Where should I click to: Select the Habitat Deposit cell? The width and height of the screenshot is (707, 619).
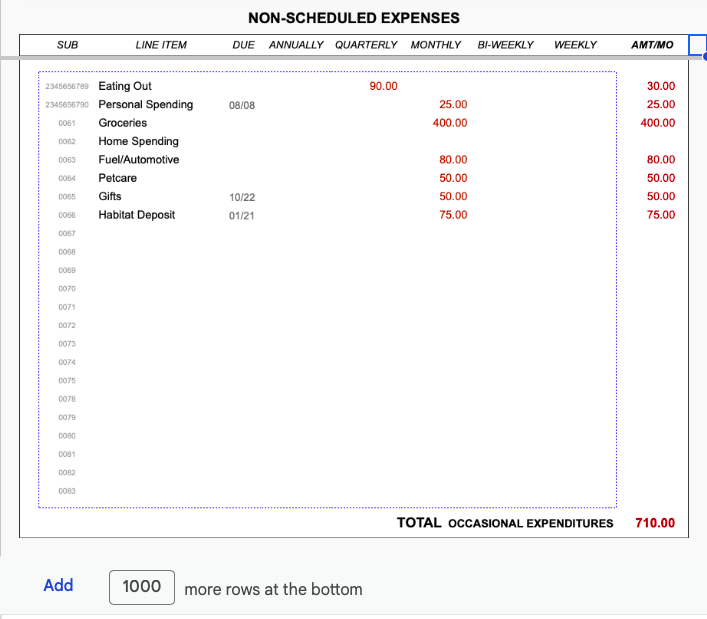point(136,215)
